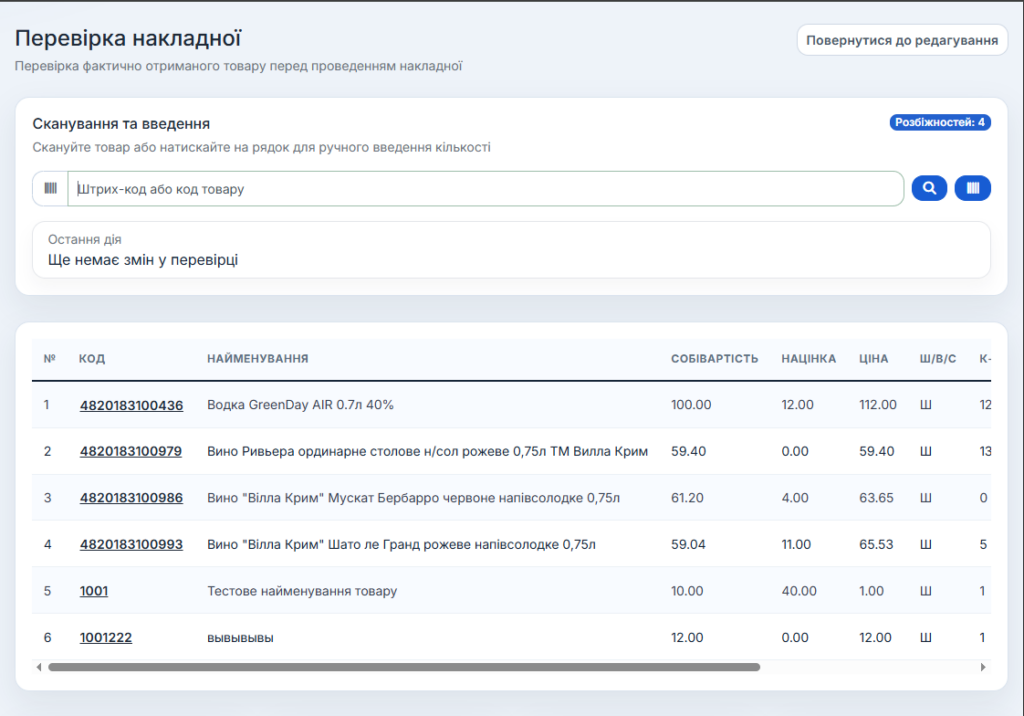The height and width of the screenshot is (716, 1024).
Task: Select row 'Тестове найменування товару'
Action: [x=302, y=591]
